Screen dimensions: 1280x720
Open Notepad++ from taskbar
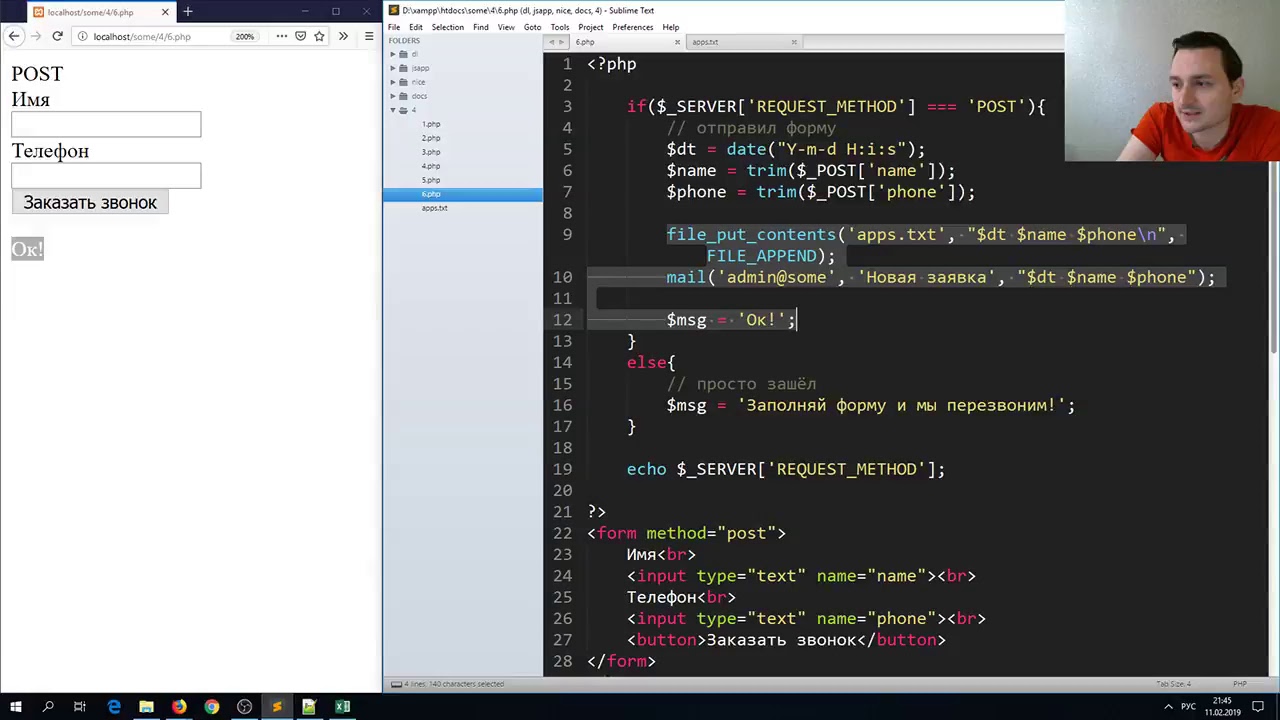pos(309,707)
